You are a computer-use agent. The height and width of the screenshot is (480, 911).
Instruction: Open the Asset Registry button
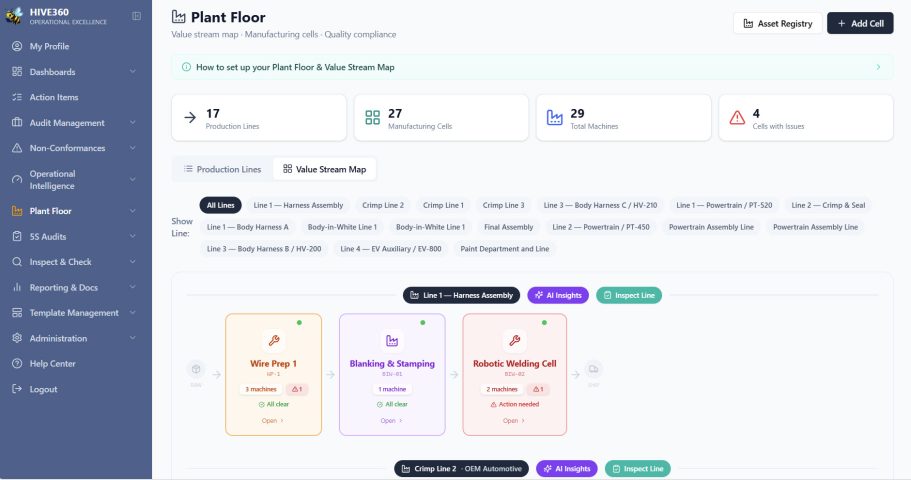click(777, 23)
